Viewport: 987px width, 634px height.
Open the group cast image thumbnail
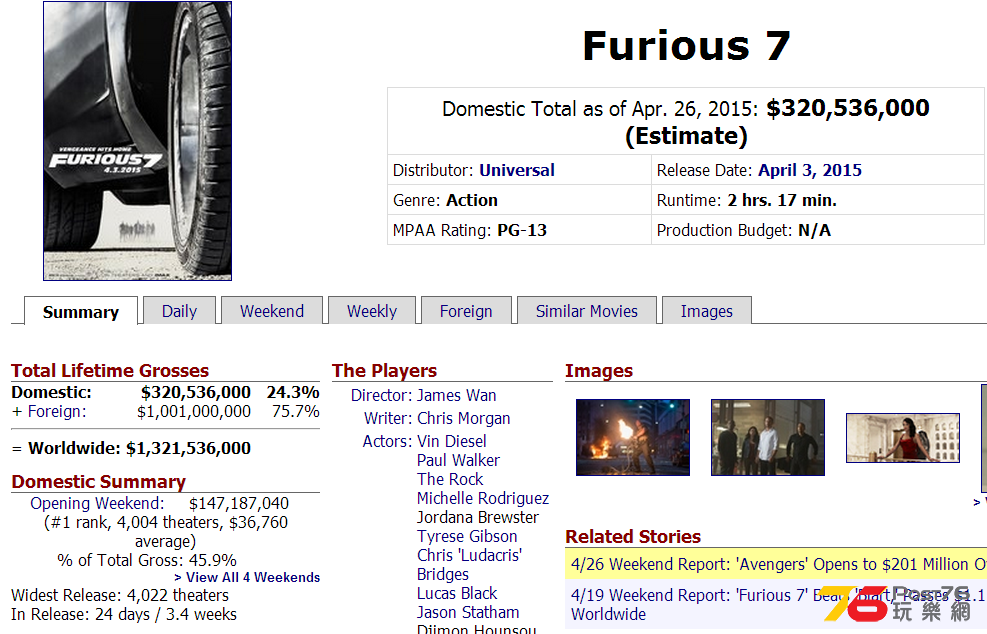click(767, 437)
